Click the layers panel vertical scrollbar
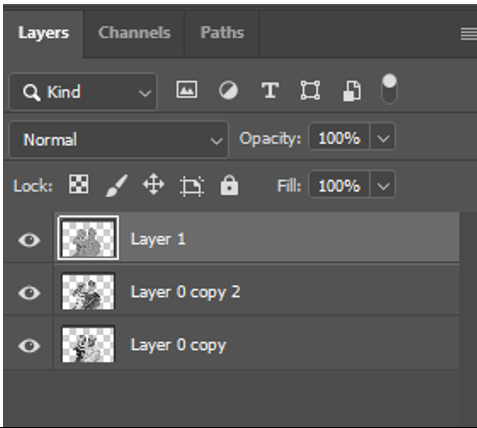 tap(468, 319)
